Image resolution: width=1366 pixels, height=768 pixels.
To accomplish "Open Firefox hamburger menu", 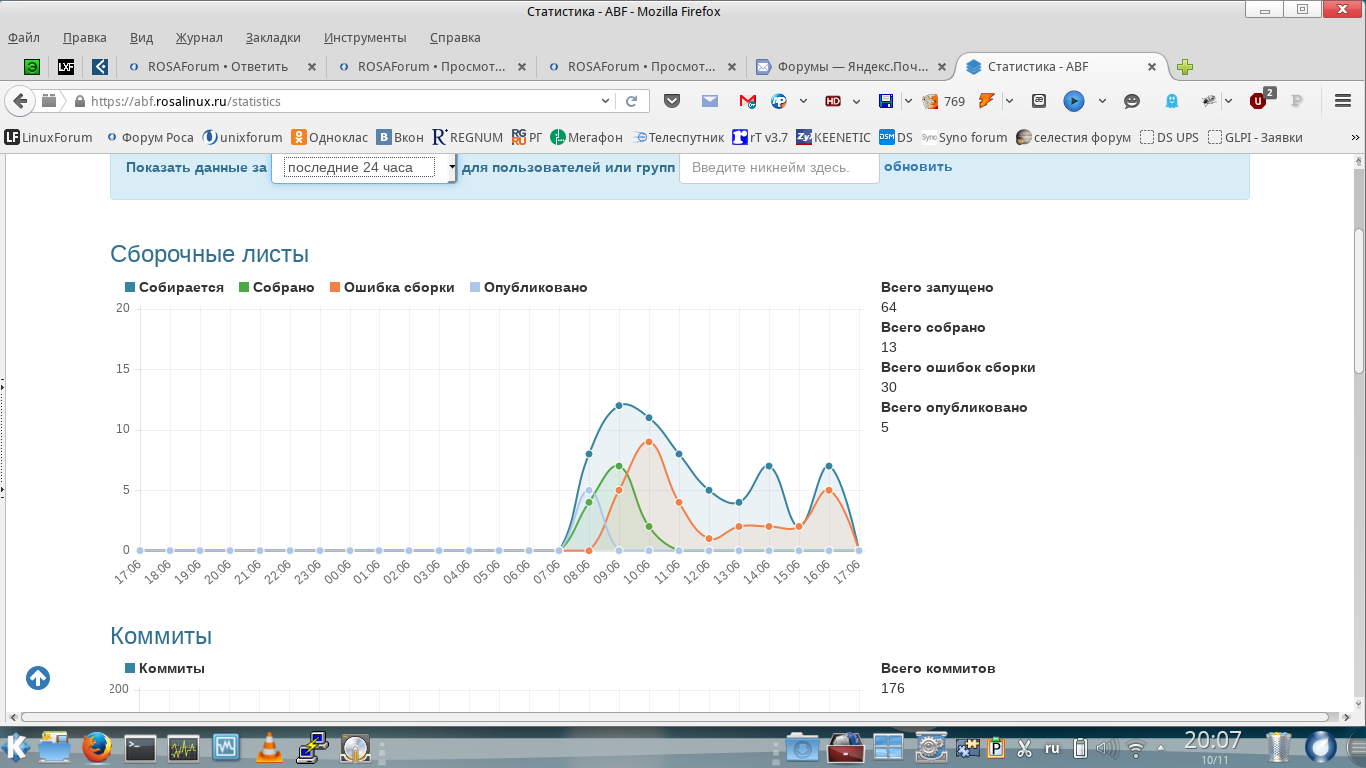I will pos(1343,101).
